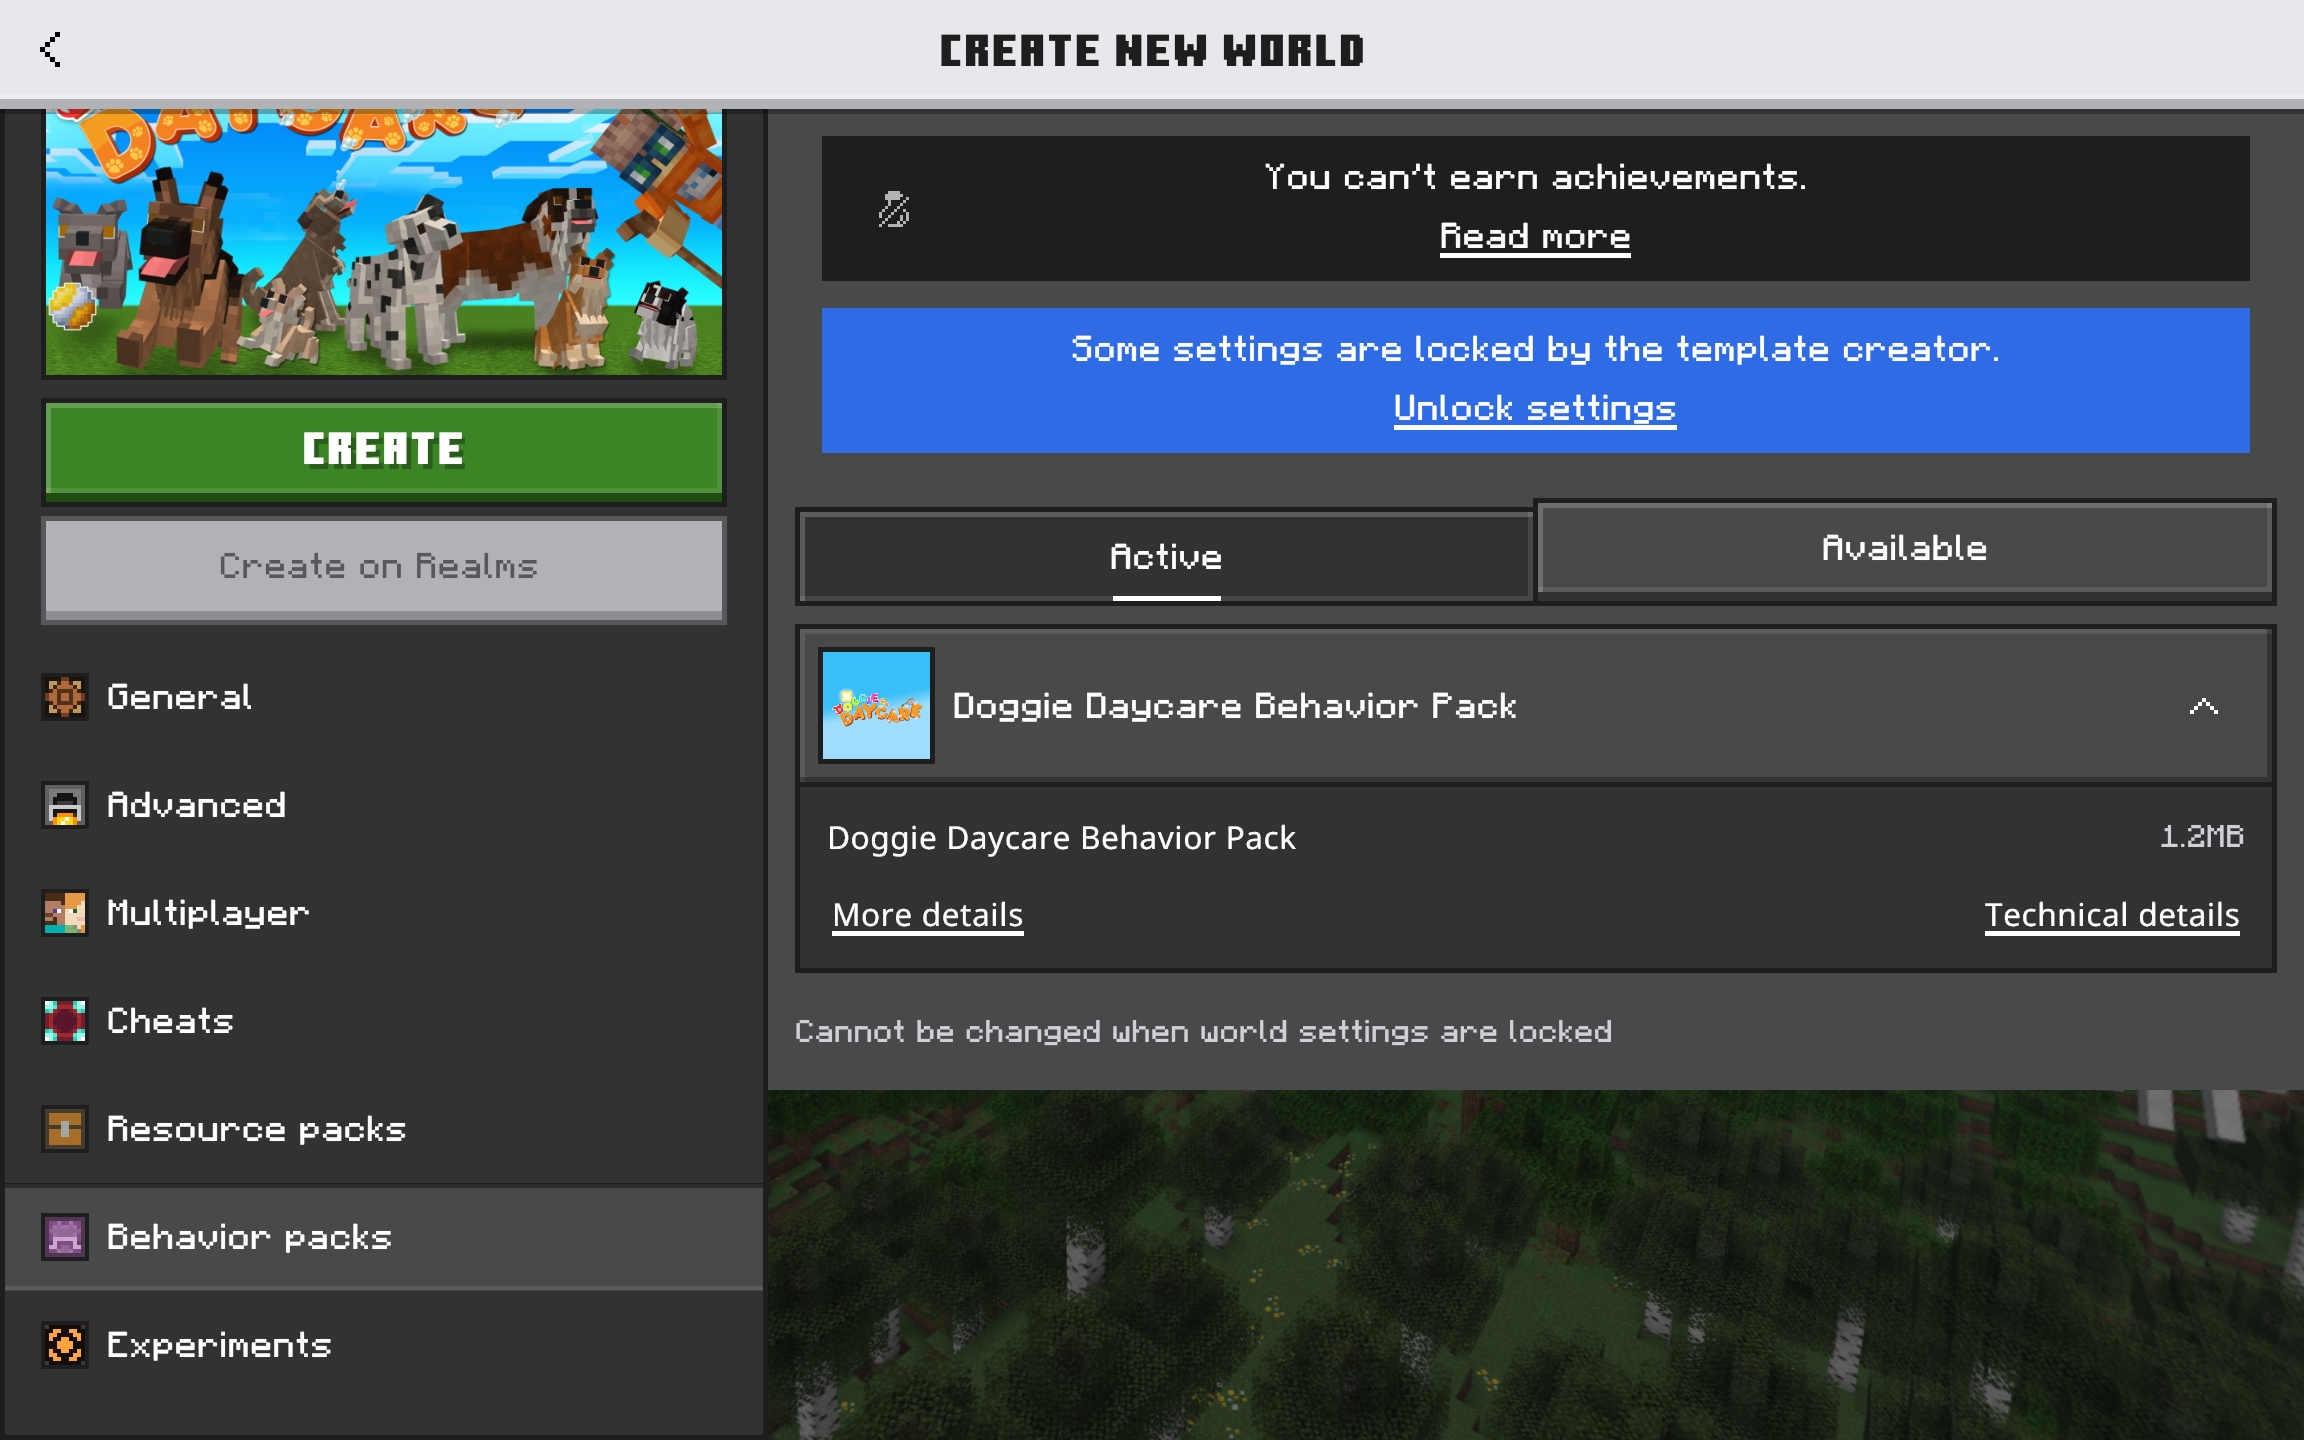Click the General gear icon
This screenshot has width=2304, height=1440.
[65, 697]
